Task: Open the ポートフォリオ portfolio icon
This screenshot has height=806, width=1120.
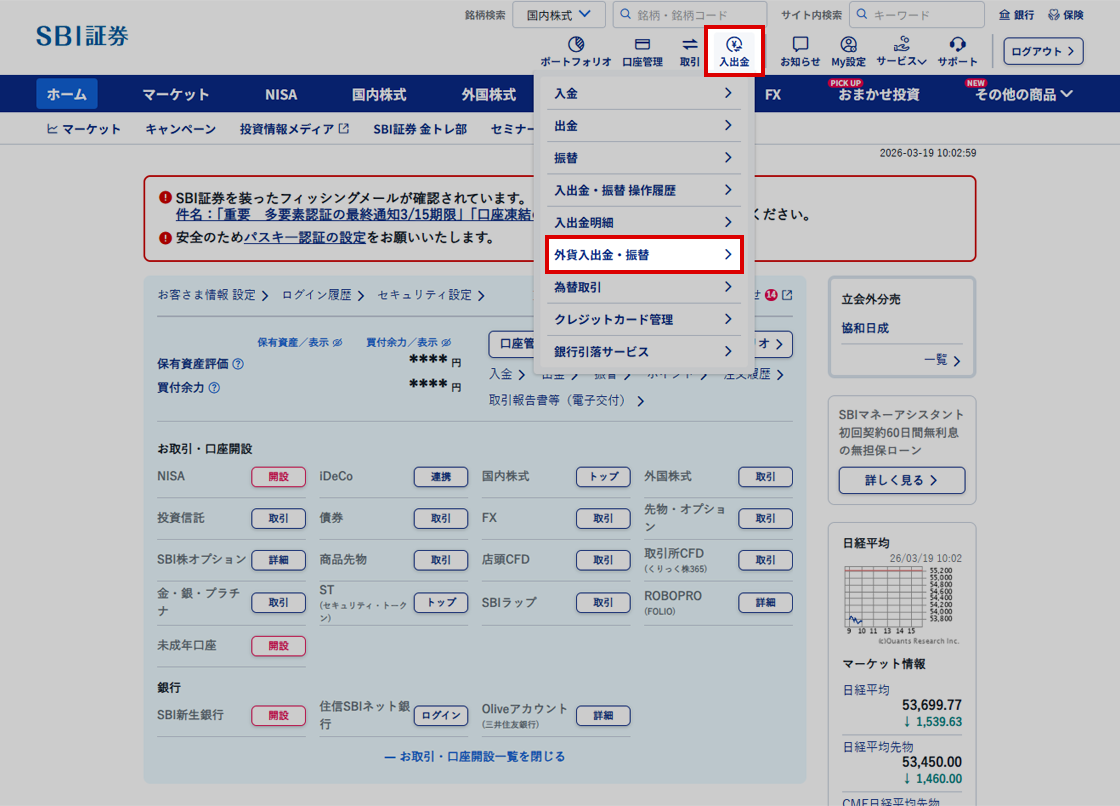Action: point(575,45)
